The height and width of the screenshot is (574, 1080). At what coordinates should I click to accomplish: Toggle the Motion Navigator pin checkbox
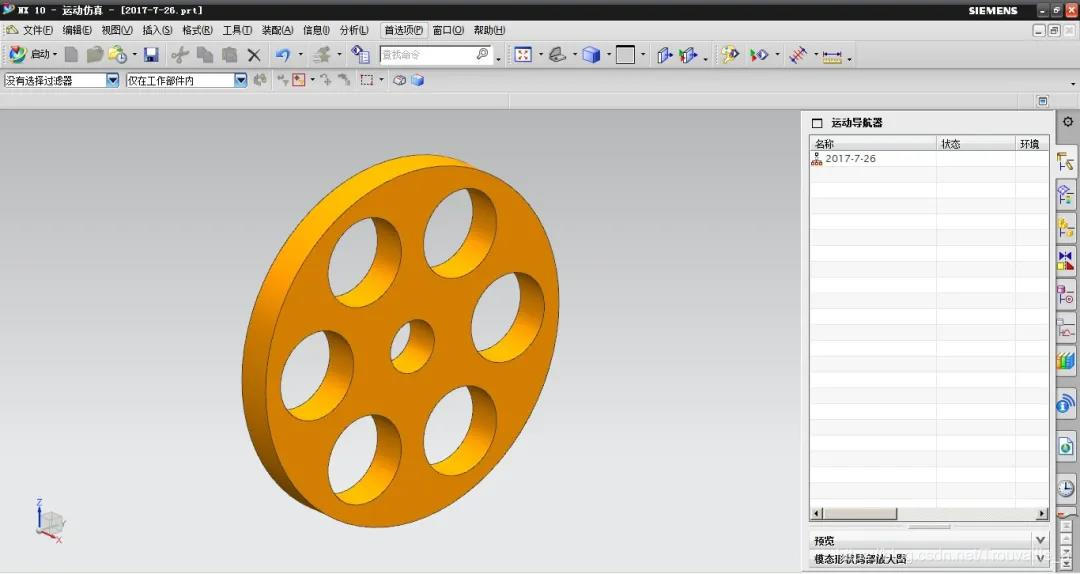click(x=817, y=123)
